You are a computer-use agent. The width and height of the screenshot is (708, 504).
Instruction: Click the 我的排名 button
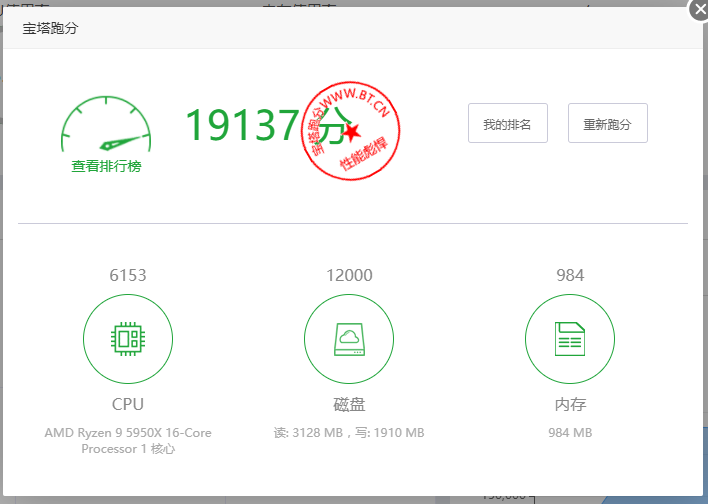[508, 123]
